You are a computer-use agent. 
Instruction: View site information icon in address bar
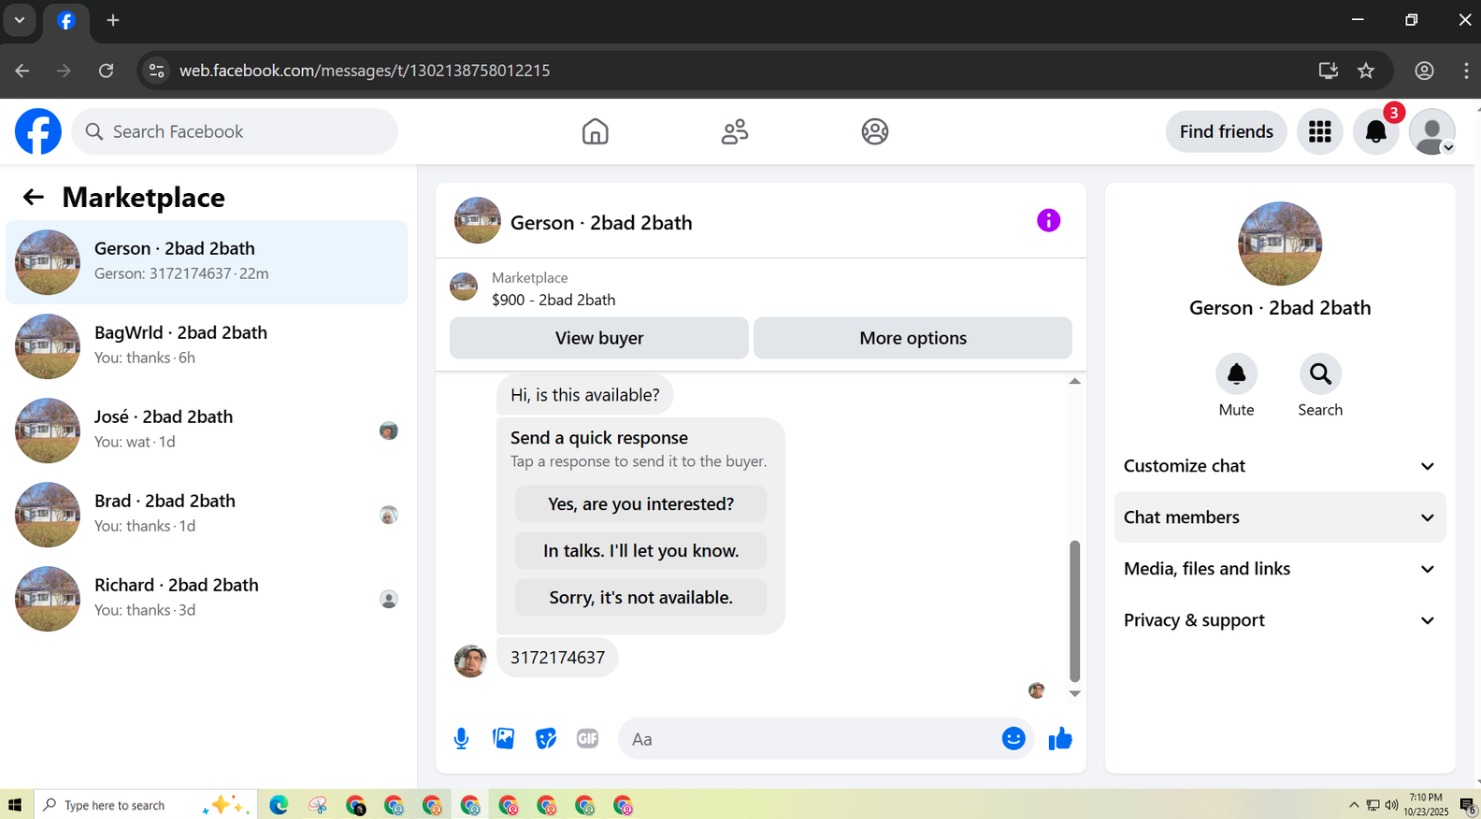(156, 70)
